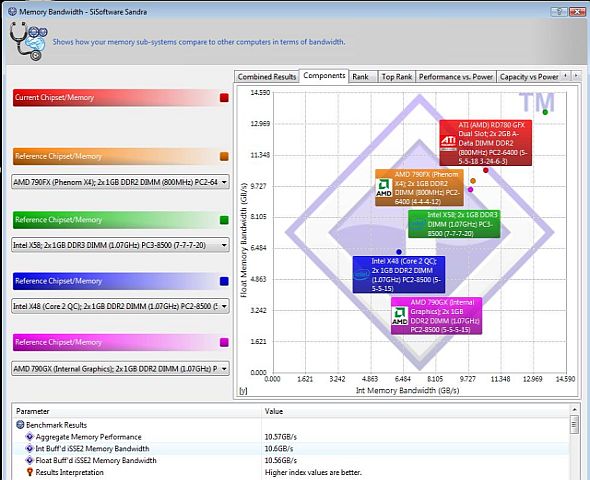This screenshot has width=590, height=480.
Task: Click the AMD logo in the magenta chart label
Action: coord(400,316)
